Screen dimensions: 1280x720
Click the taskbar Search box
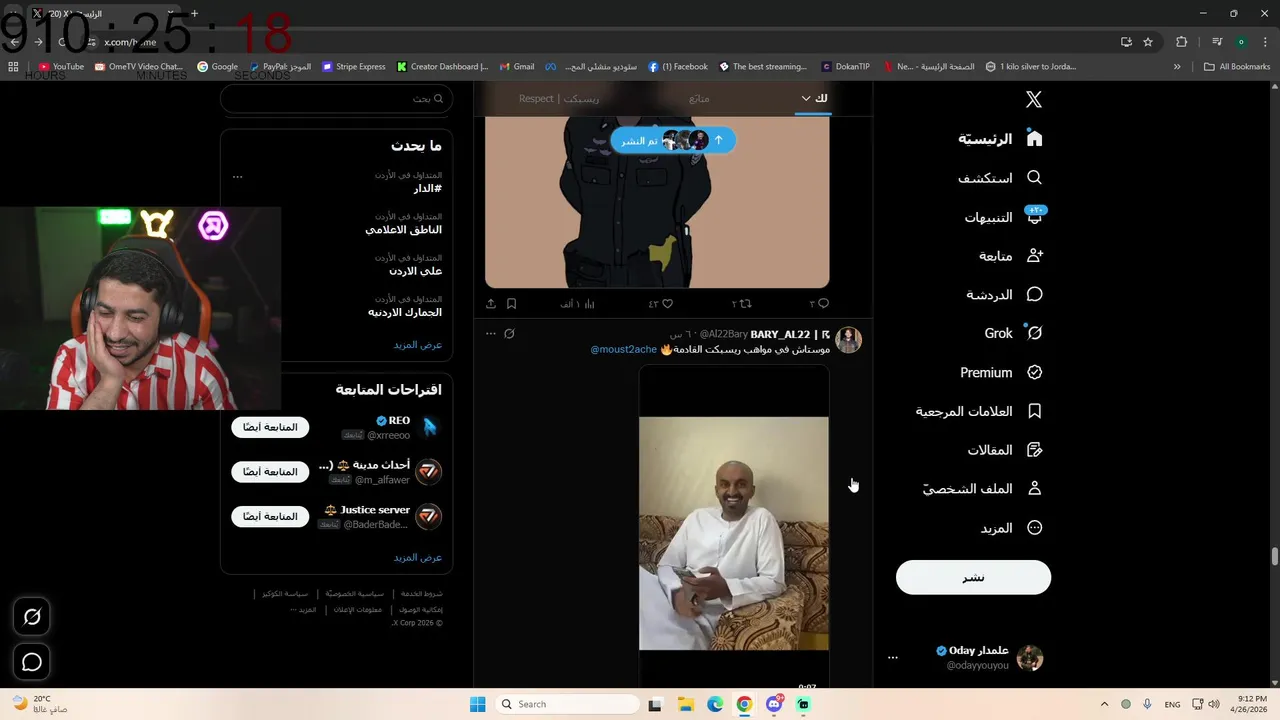coord(567,704)
